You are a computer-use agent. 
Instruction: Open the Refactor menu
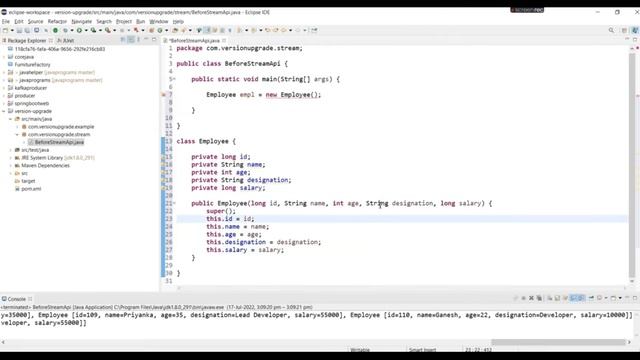(57, 21)
